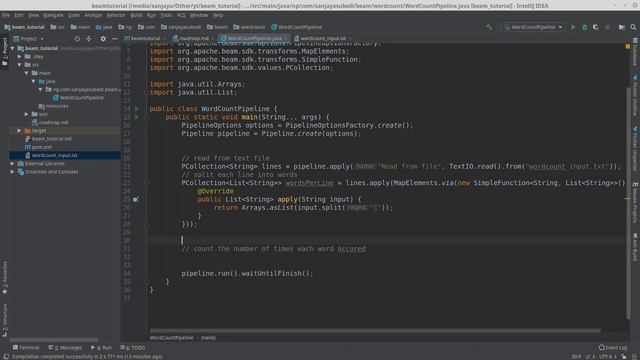Open Search Everywhere magnifier icon
Image resolution: width=640 pixels, height=360 pixels.
[x=633, y=27]
